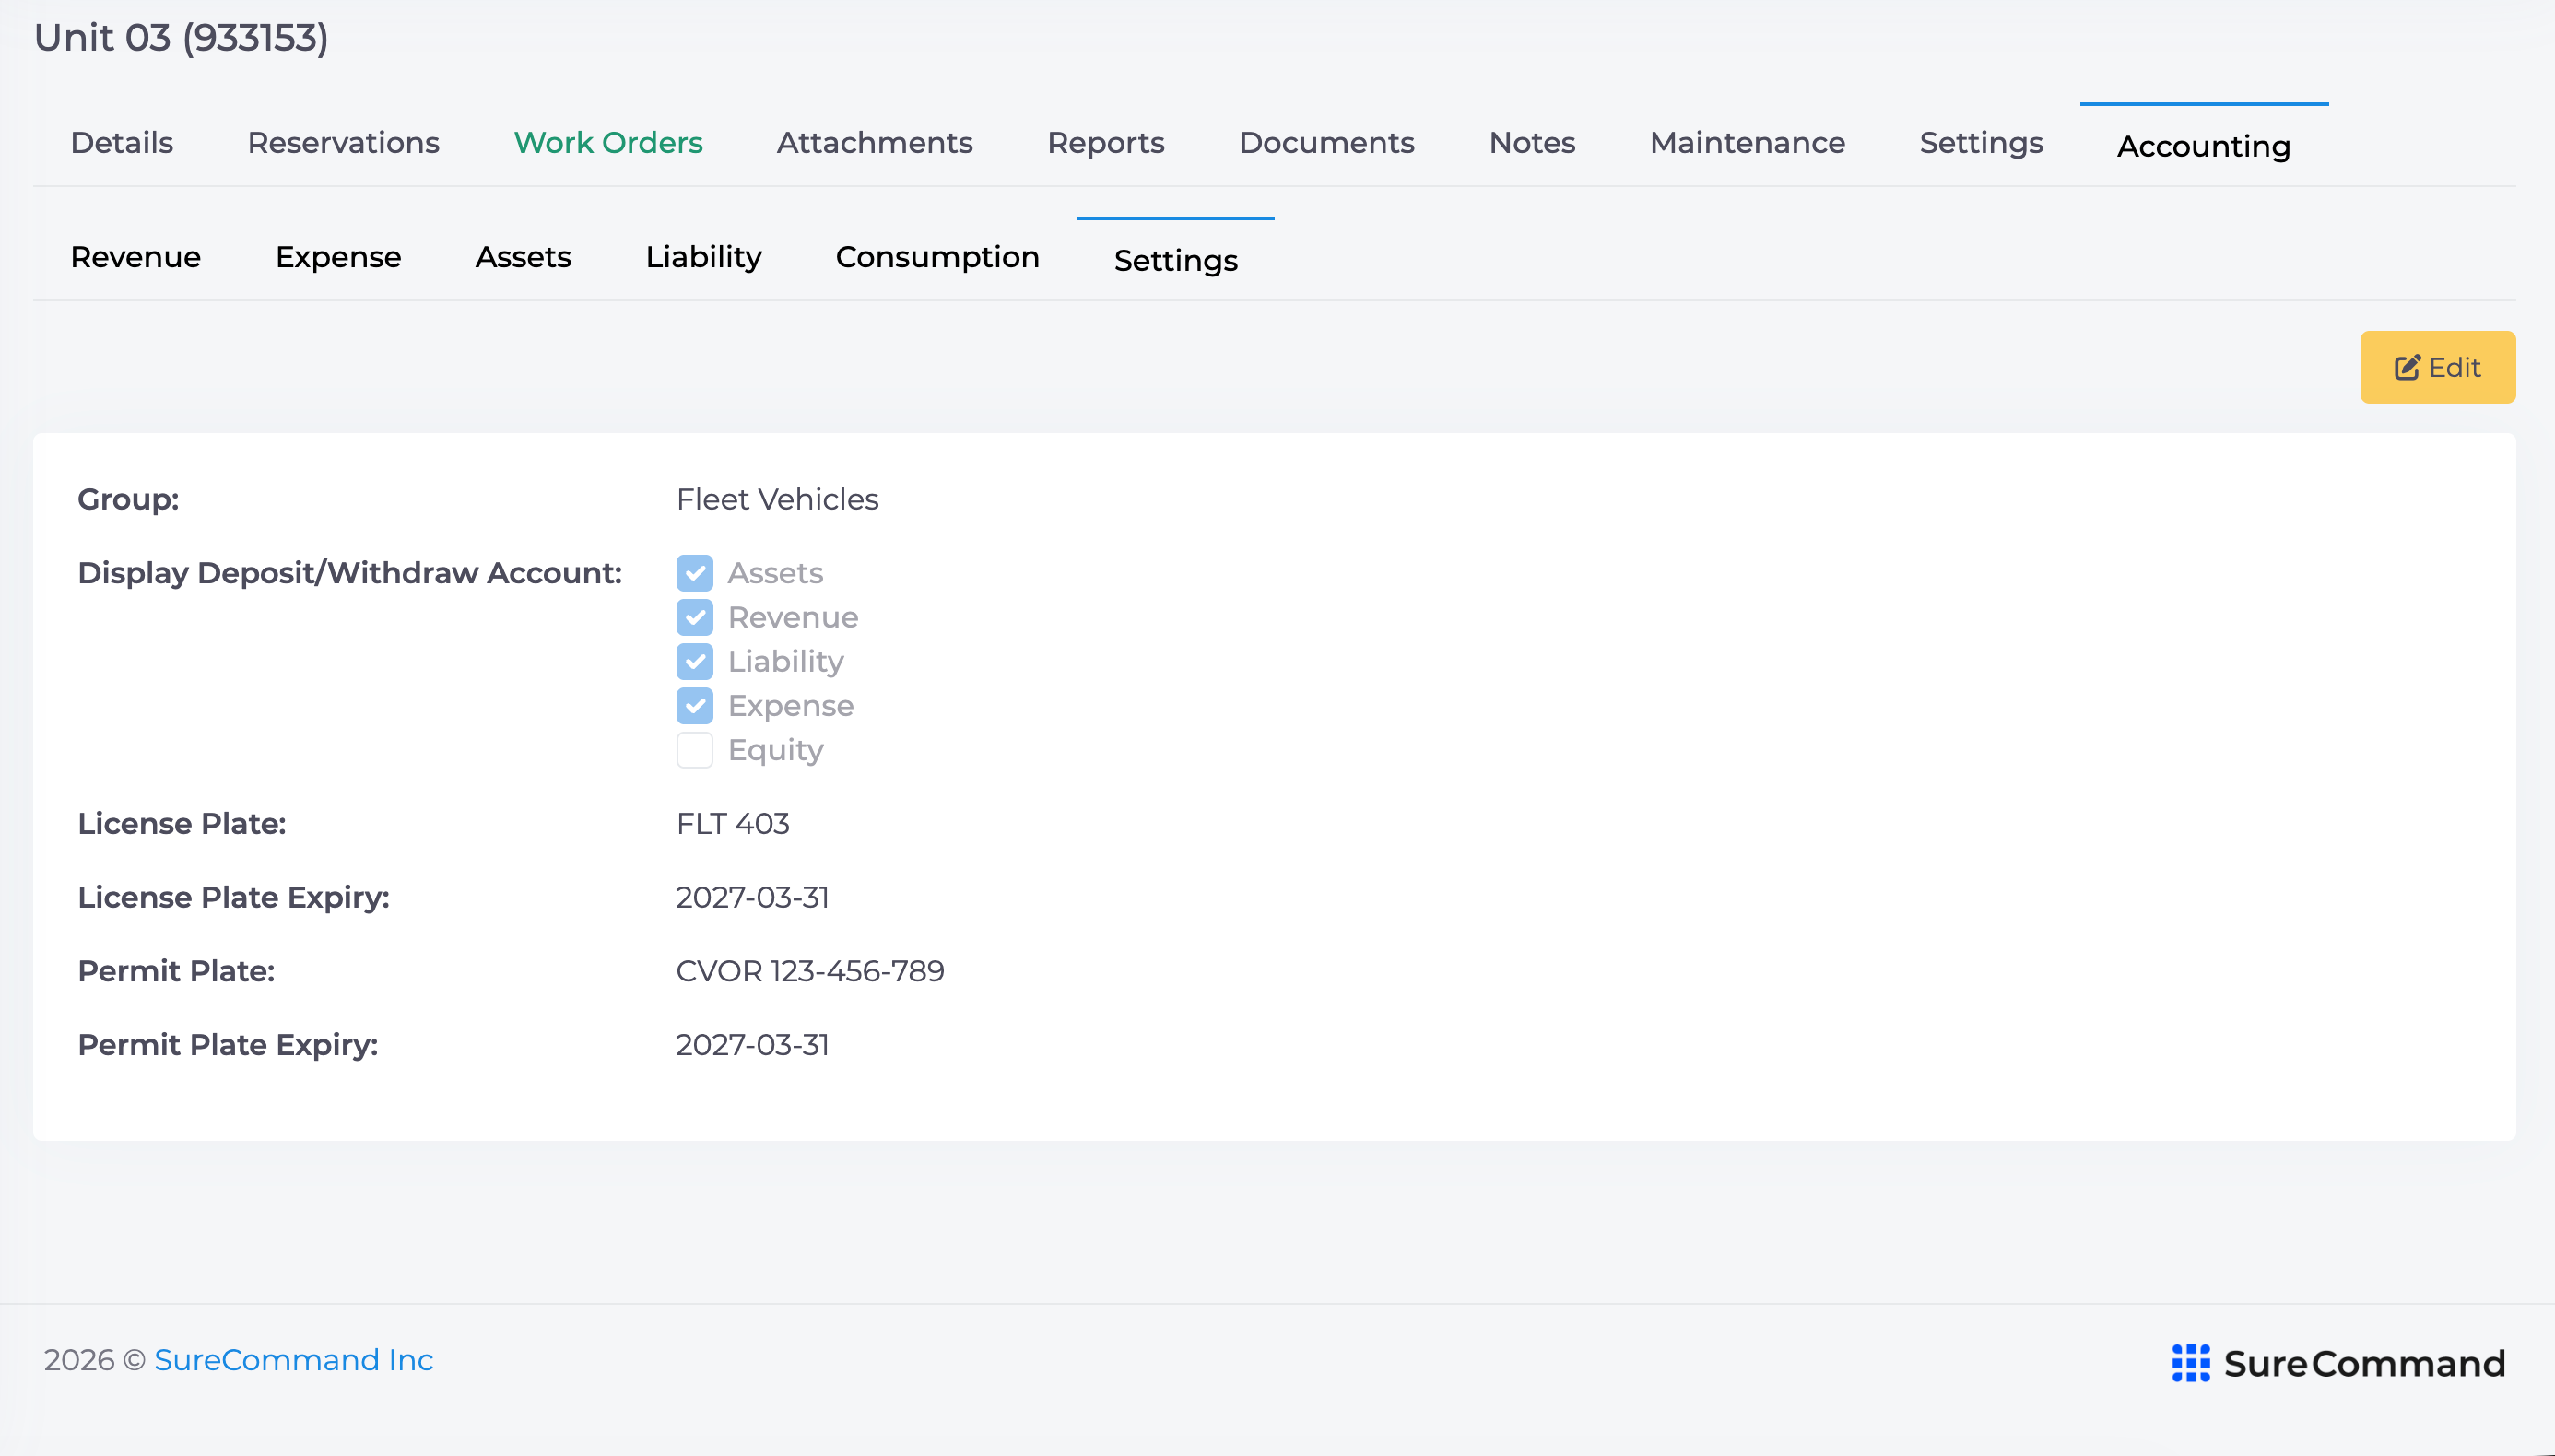The image size is (2555, 1456).
Task: Select the Maintenance tab
Action: tap(1747, 143)
